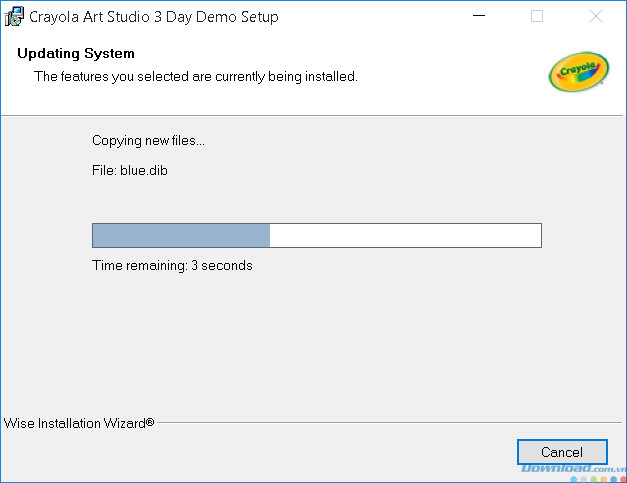Close the setup window with the X
This screenshot has width=627, height=483.
coord(596,16)
